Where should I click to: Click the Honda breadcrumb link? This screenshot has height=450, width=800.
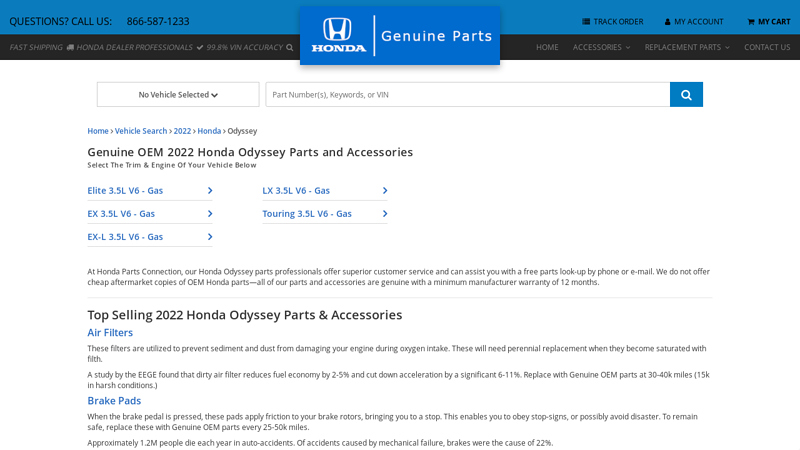coord(209,131)
